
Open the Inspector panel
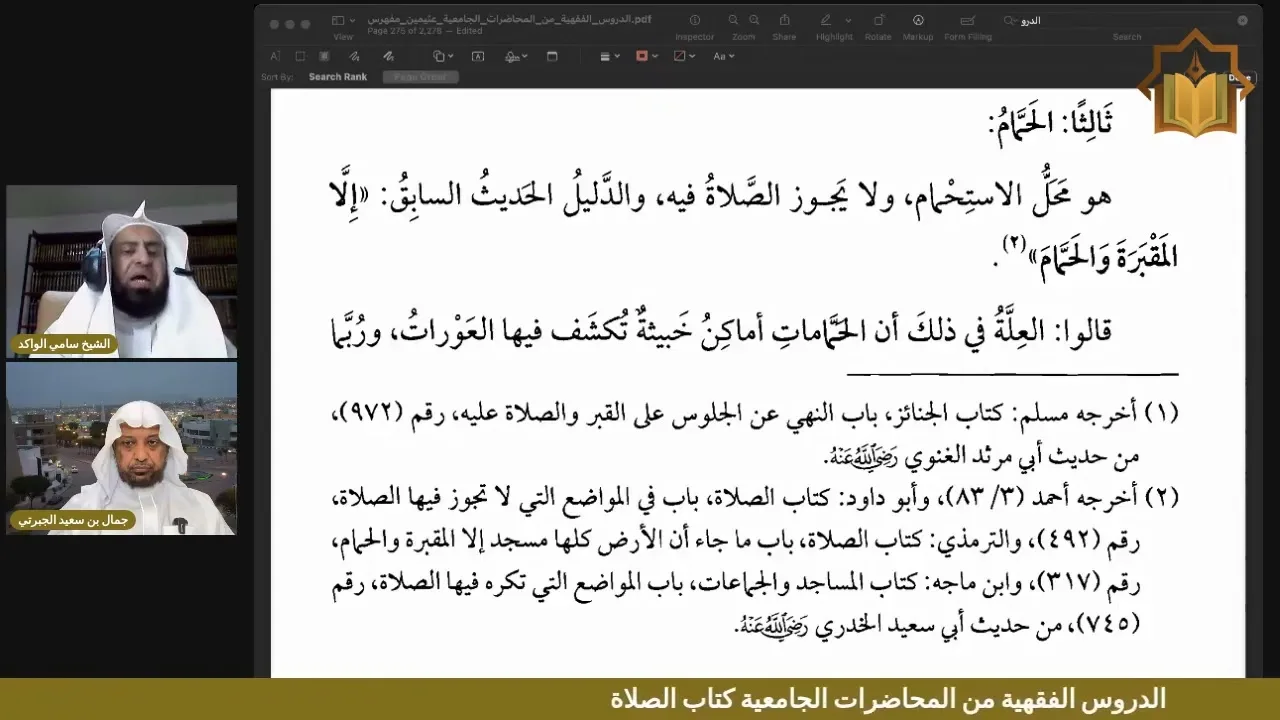[694, 20]
